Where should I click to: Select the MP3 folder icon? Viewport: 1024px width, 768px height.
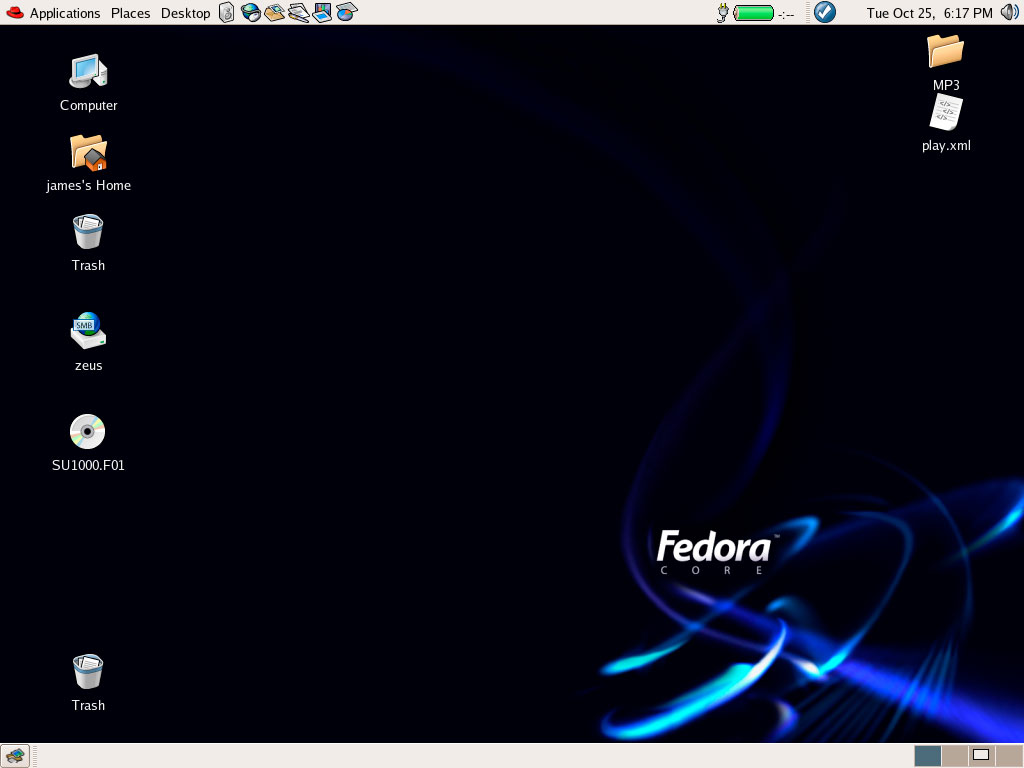tap(946, 52)
